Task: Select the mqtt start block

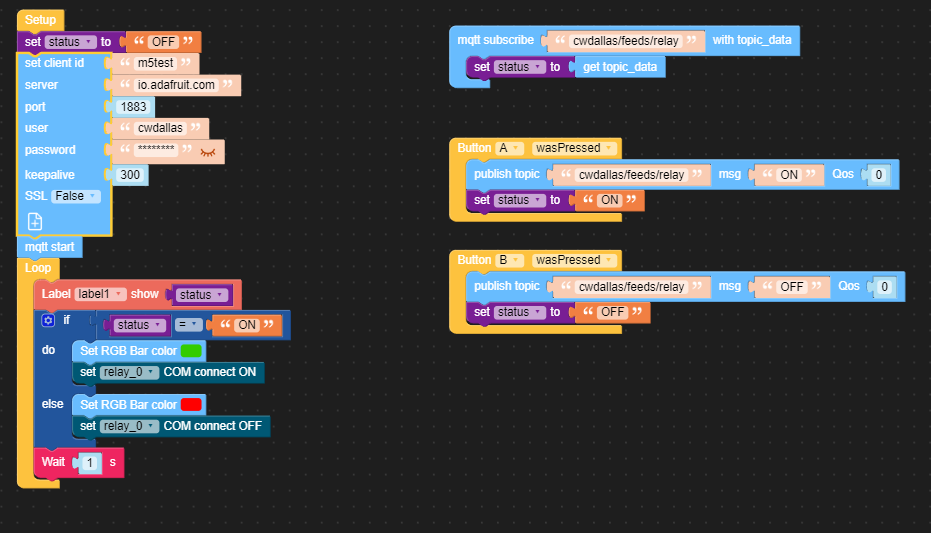Action: pos(49,246)
